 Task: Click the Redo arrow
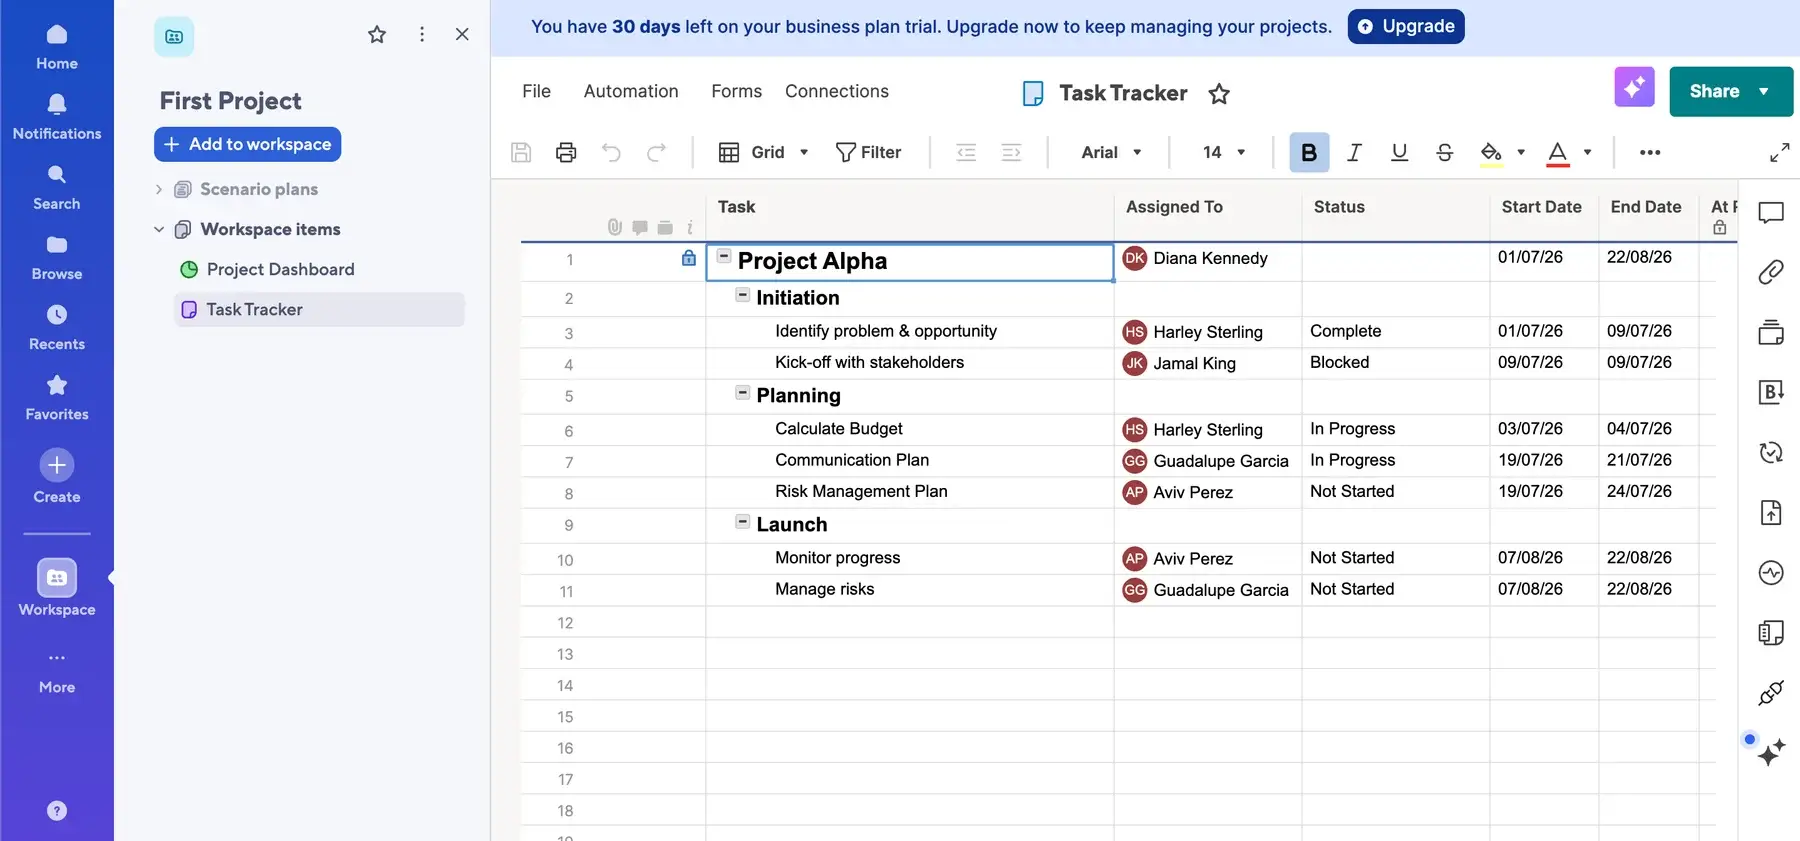click(x=656, y=152)
